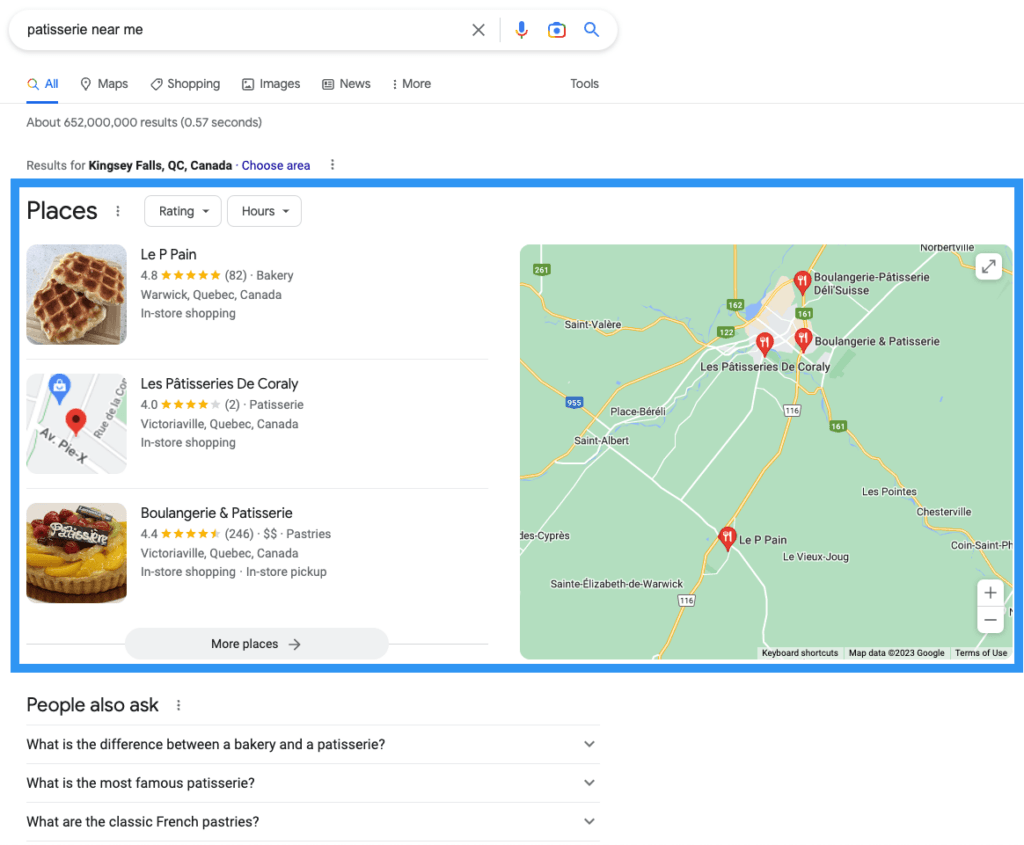Viewport: 1024px width, 845px height.
Task: Click the '(82)' review count text
Action: (x=236, y=276)
